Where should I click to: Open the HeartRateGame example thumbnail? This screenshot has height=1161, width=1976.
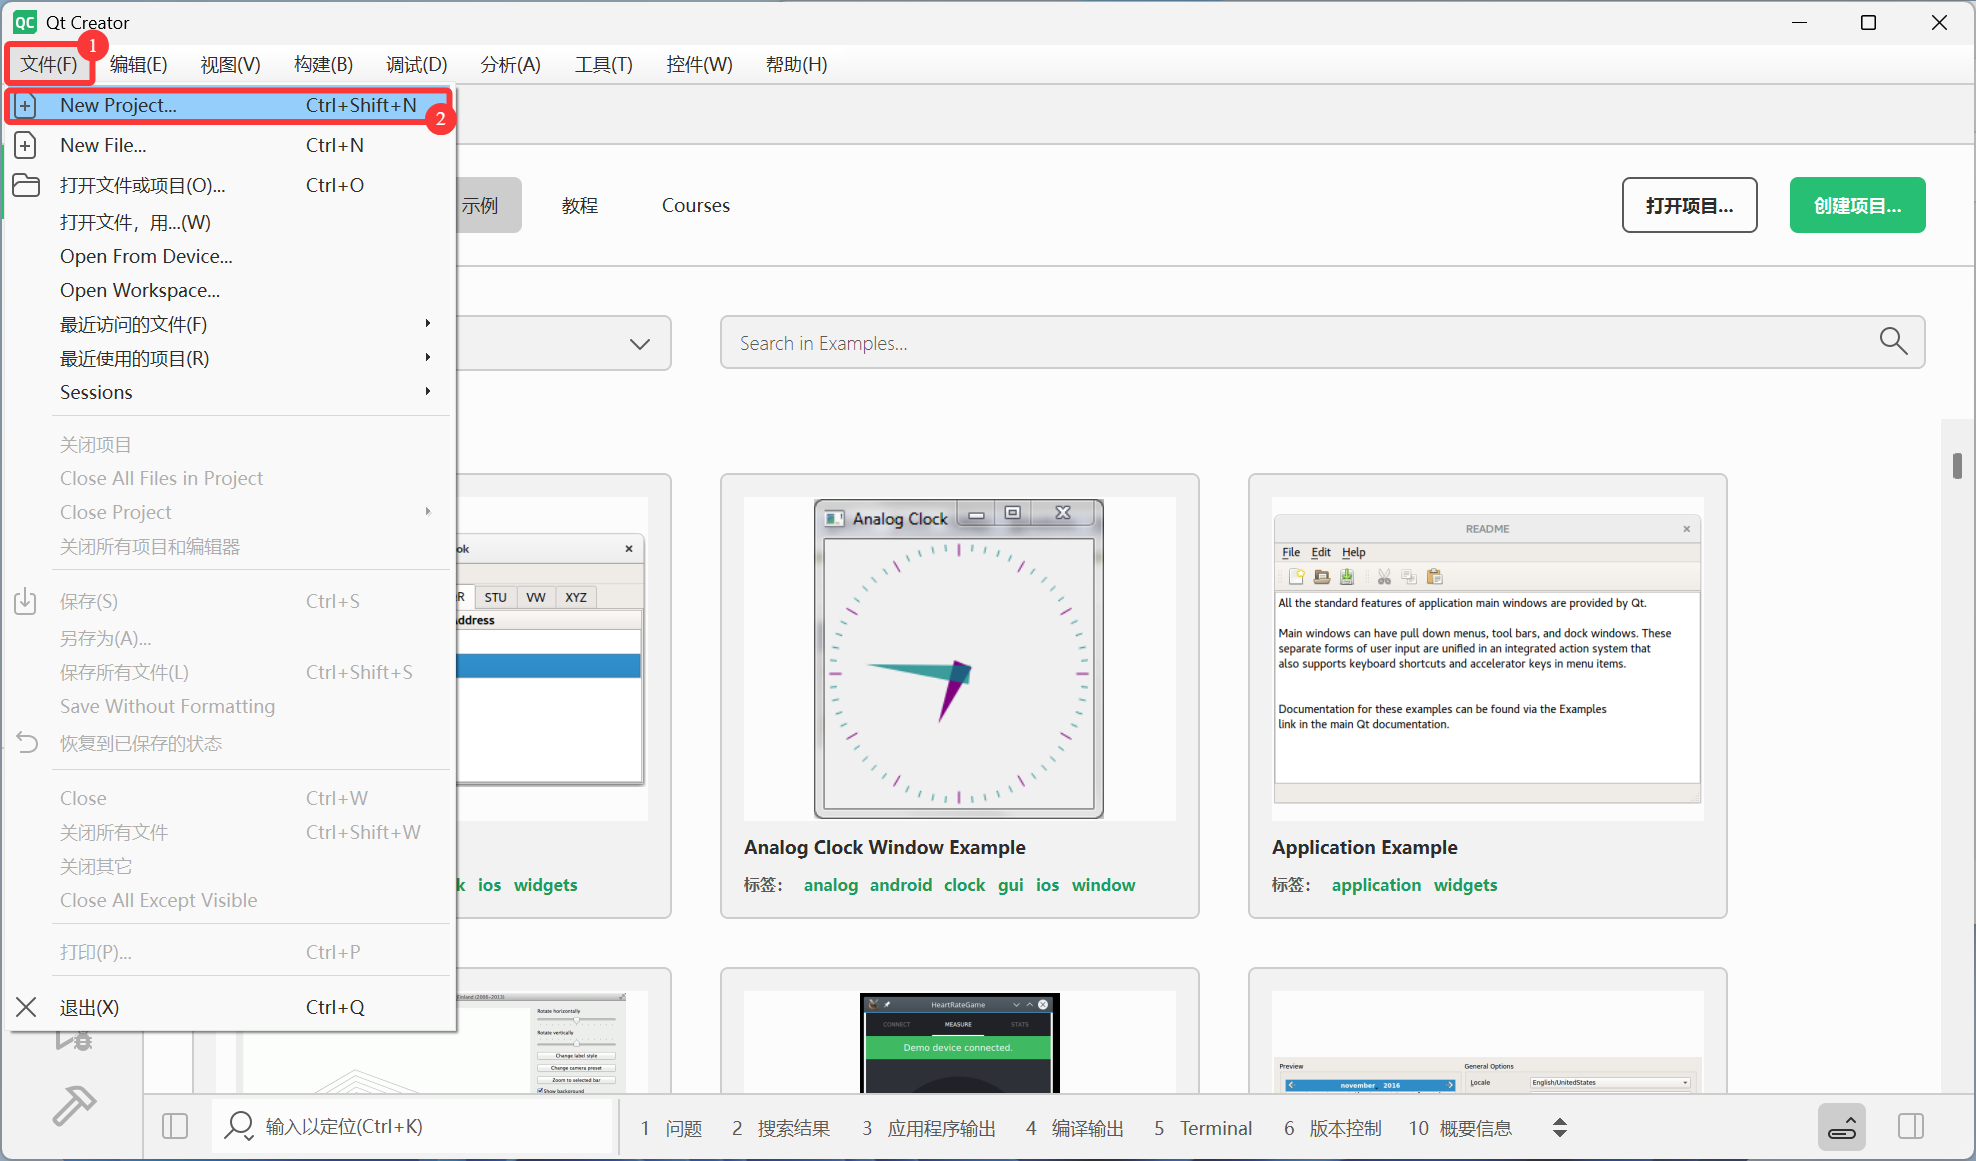coord(959,1042)
